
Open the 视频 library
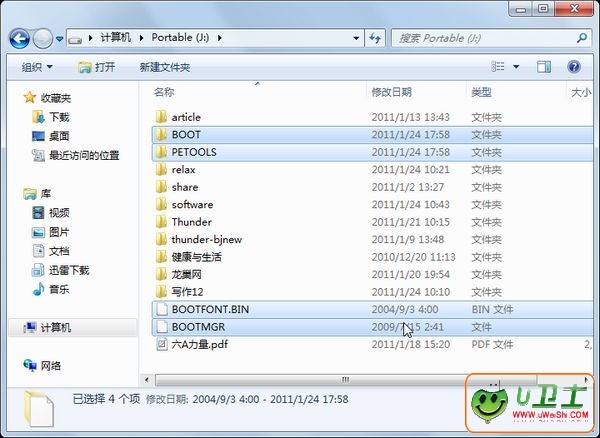[x=51, y=213]
